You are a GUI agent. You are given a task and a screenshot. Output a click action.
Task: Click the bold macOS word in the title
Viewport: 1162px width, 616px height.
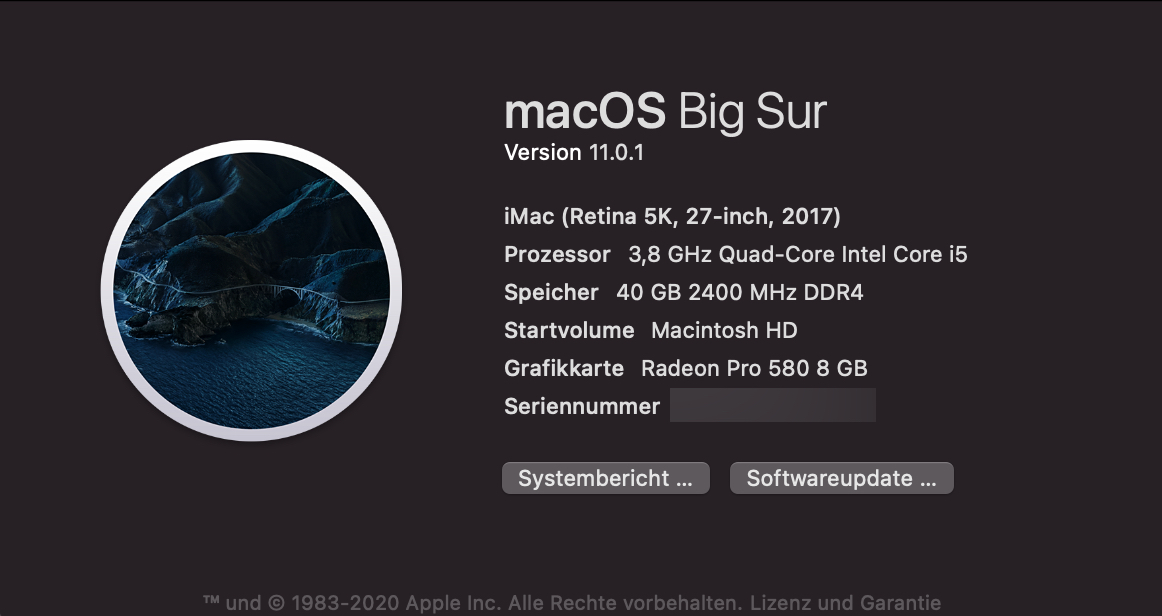point(584,111)
